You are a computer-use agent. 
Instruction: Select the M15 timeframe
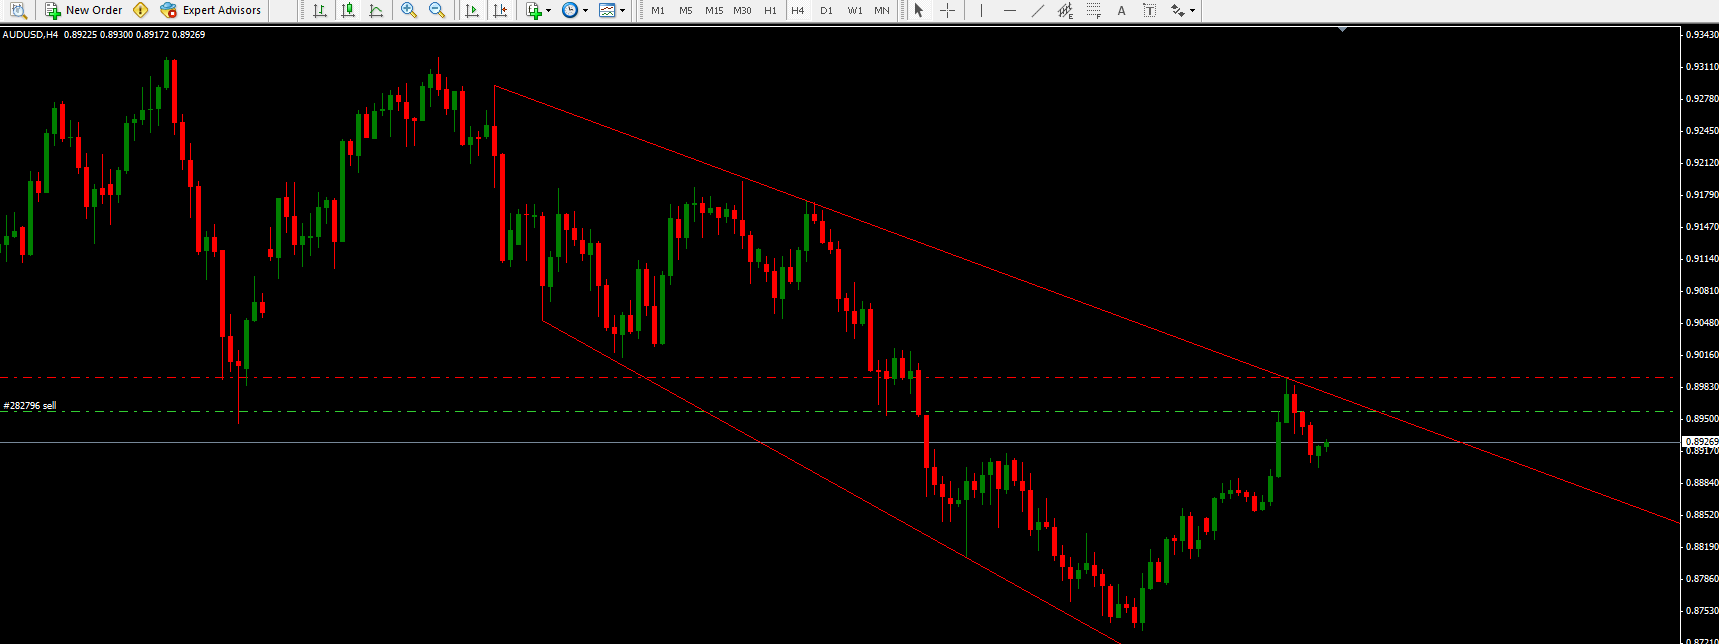(713, 10)
